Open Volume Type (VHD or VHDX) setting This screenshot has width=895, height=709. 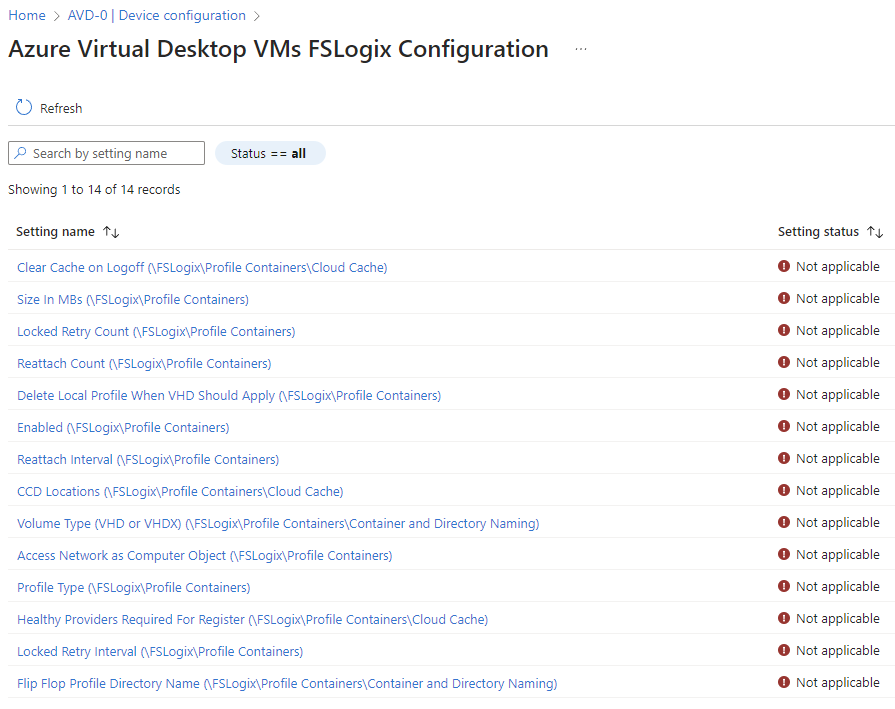click(278, 523)
